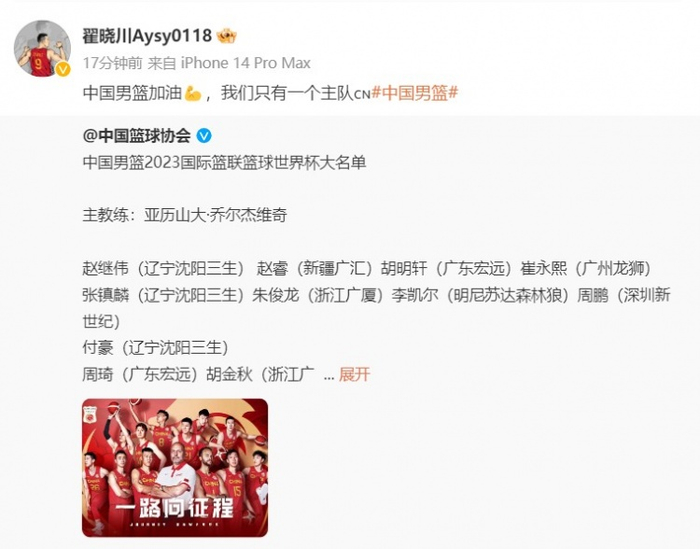Click the head coach line 亚历山大·乔尔杰维奇
This screenshot has width=700, height=549.
point(216,215)
